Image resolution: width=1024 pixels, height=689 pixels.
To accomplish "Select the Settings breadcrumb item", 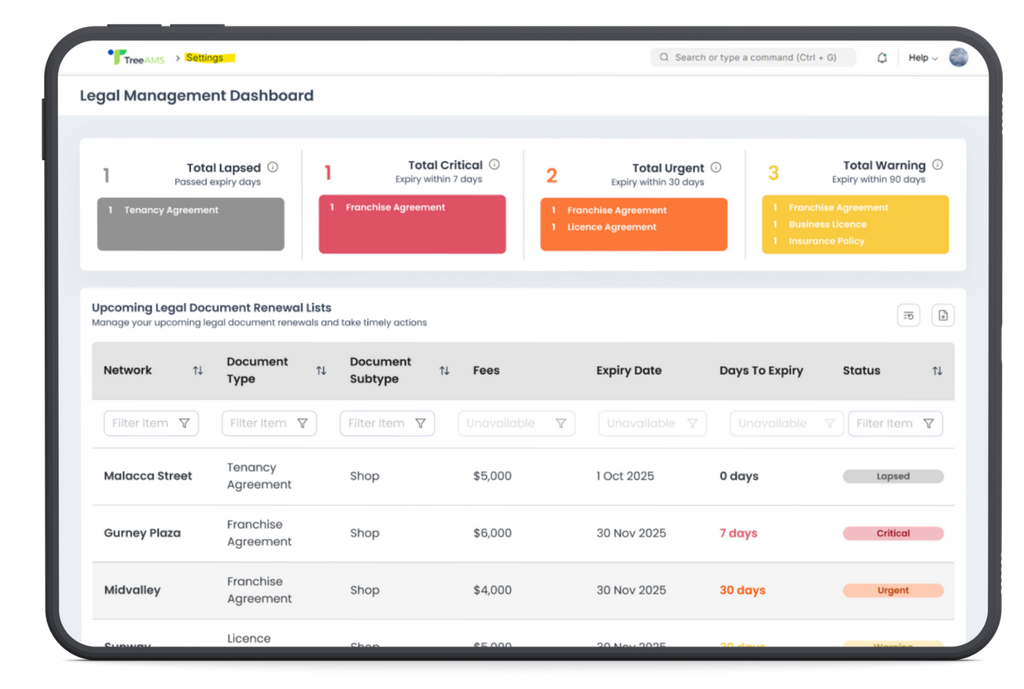I will [207, 57].
